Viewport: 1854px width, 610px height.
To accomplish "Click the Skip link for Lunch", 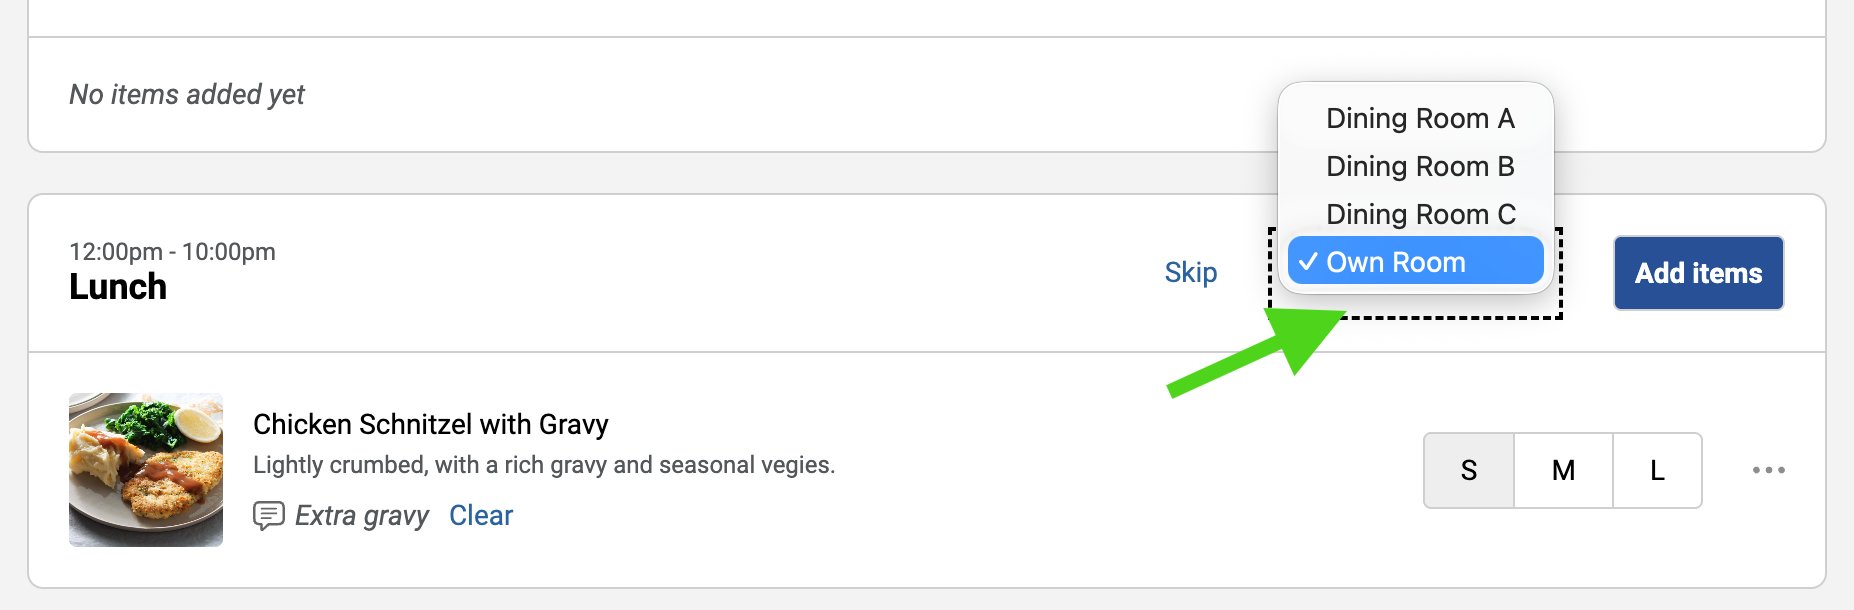I will [1190, 272].
